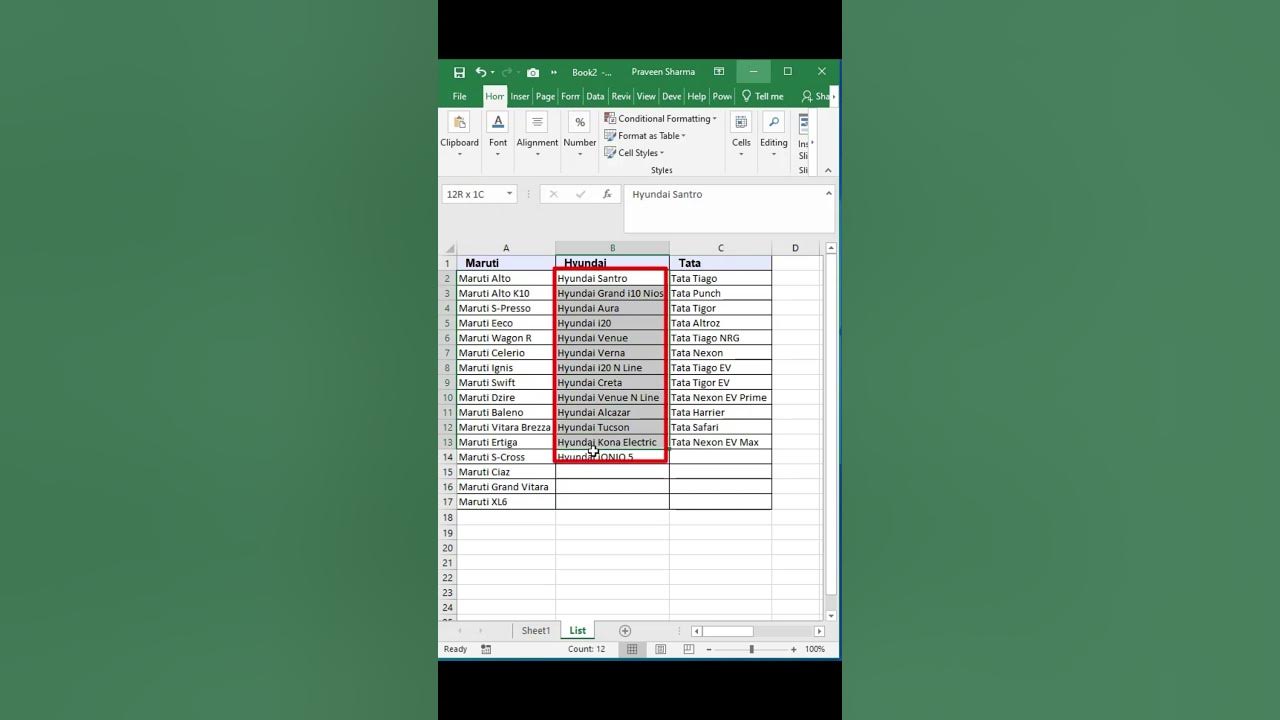
Task: Click the formula bar showing Hyundai Santro
Action: 723,209
